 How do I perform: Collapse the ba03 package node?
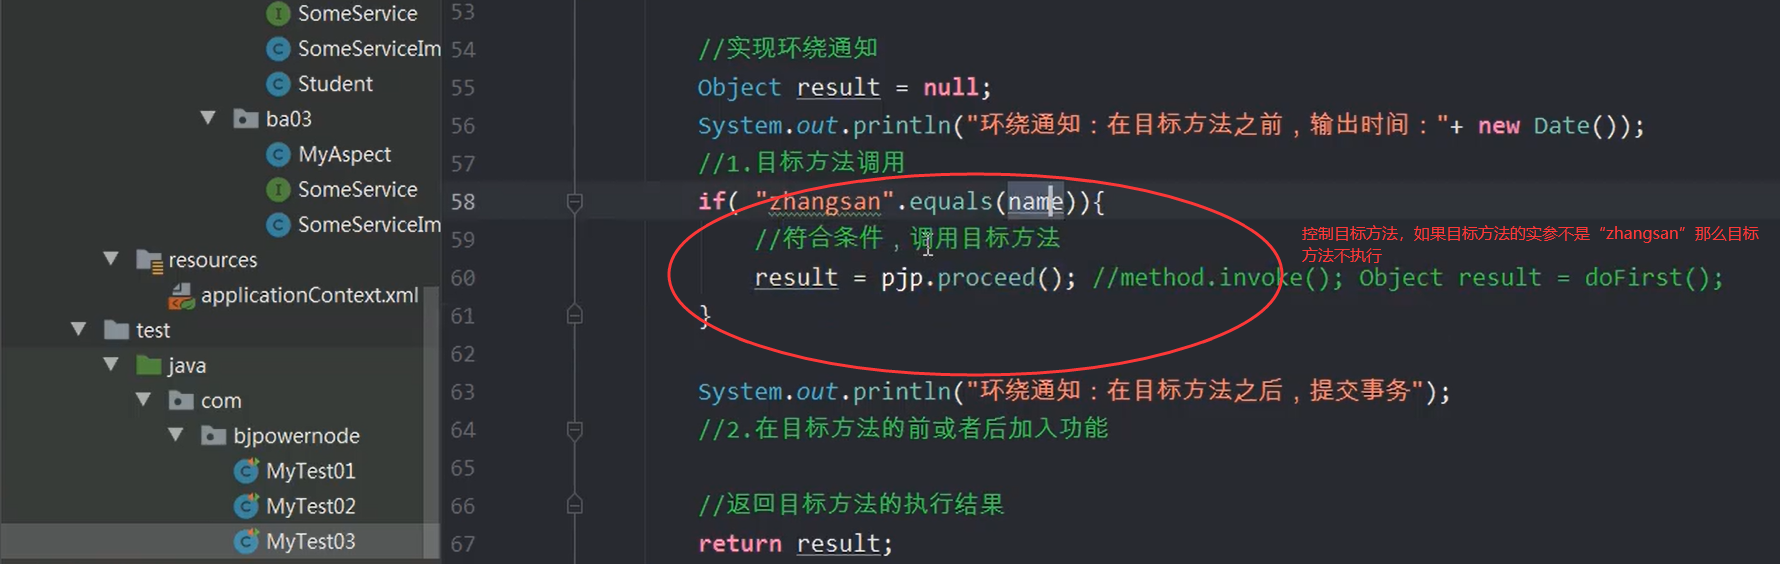(208, 118)
